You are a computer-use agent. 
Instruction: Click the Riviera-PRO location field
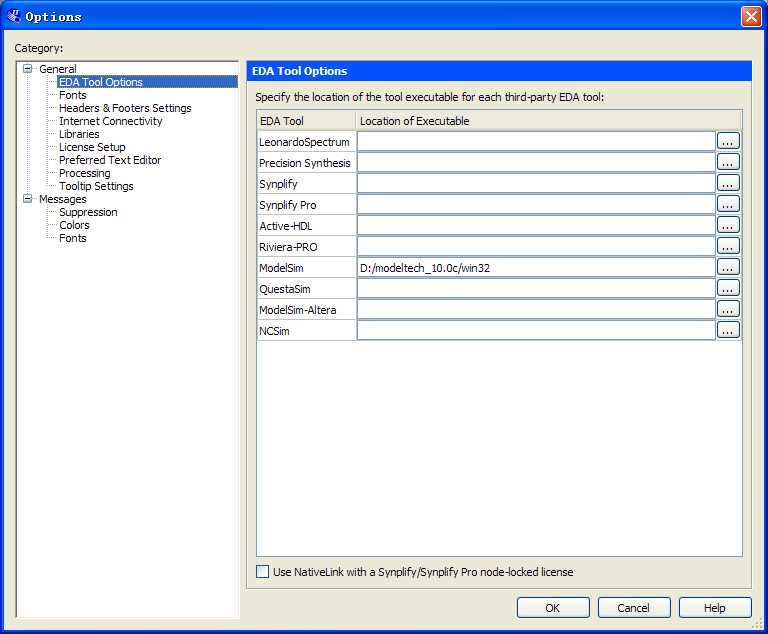pos(536,246)
